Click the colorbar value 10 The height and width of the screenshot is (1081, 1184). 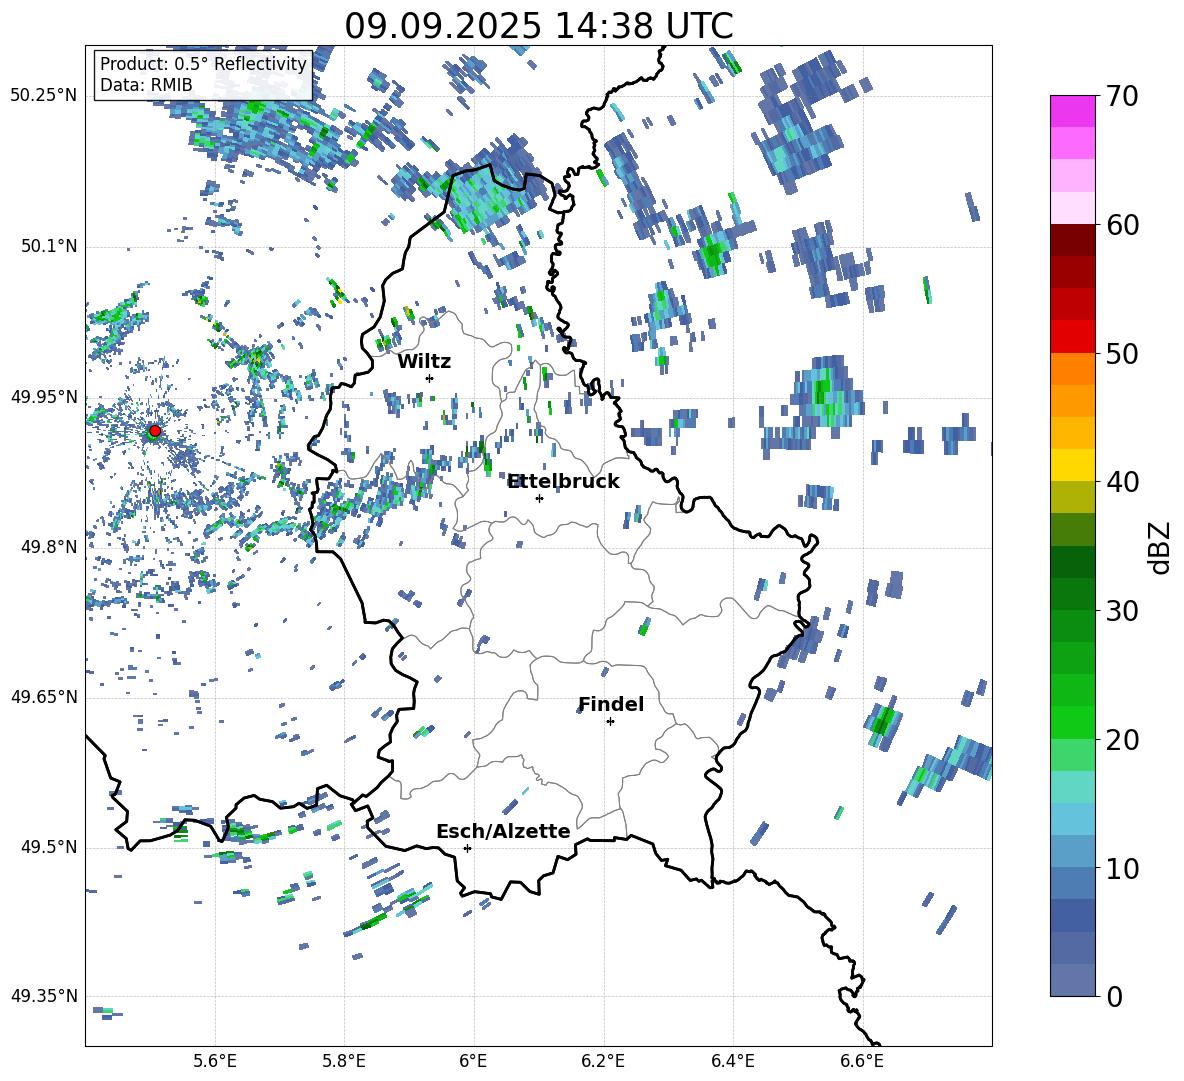[1123, 868]
